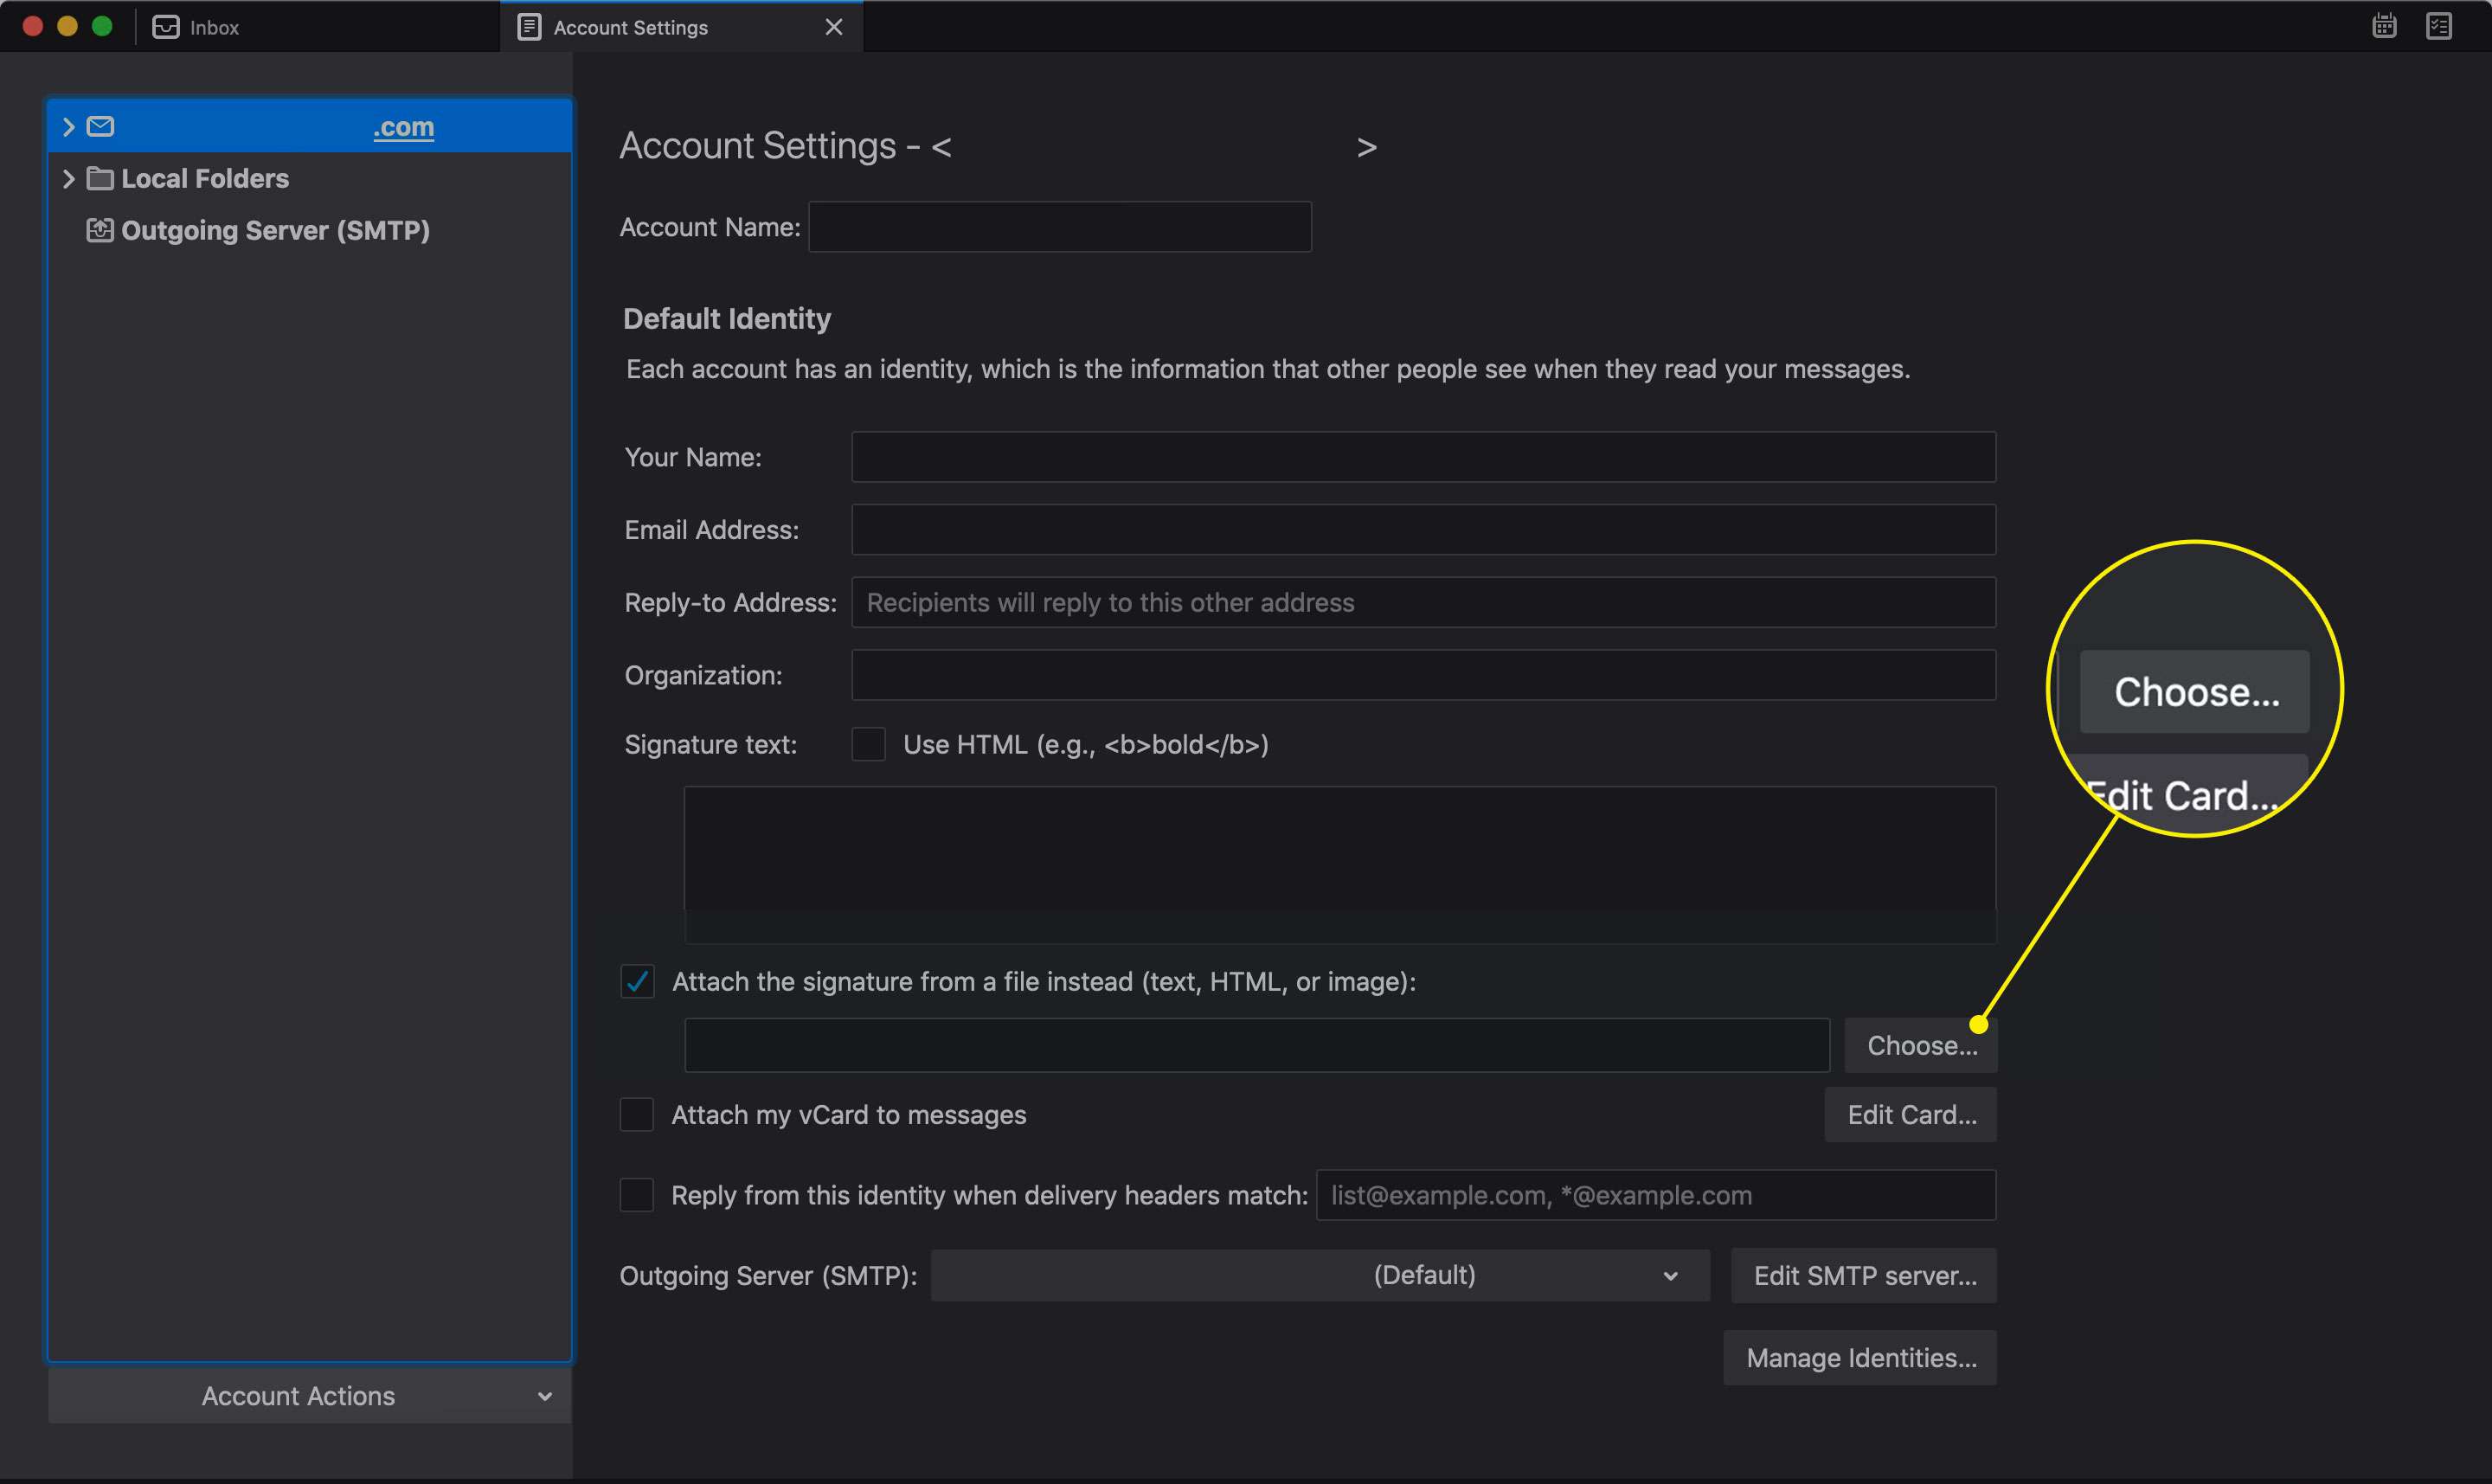Open Manage Identities...
2492x1484 pixels.
click(x=1860, y=1358)
